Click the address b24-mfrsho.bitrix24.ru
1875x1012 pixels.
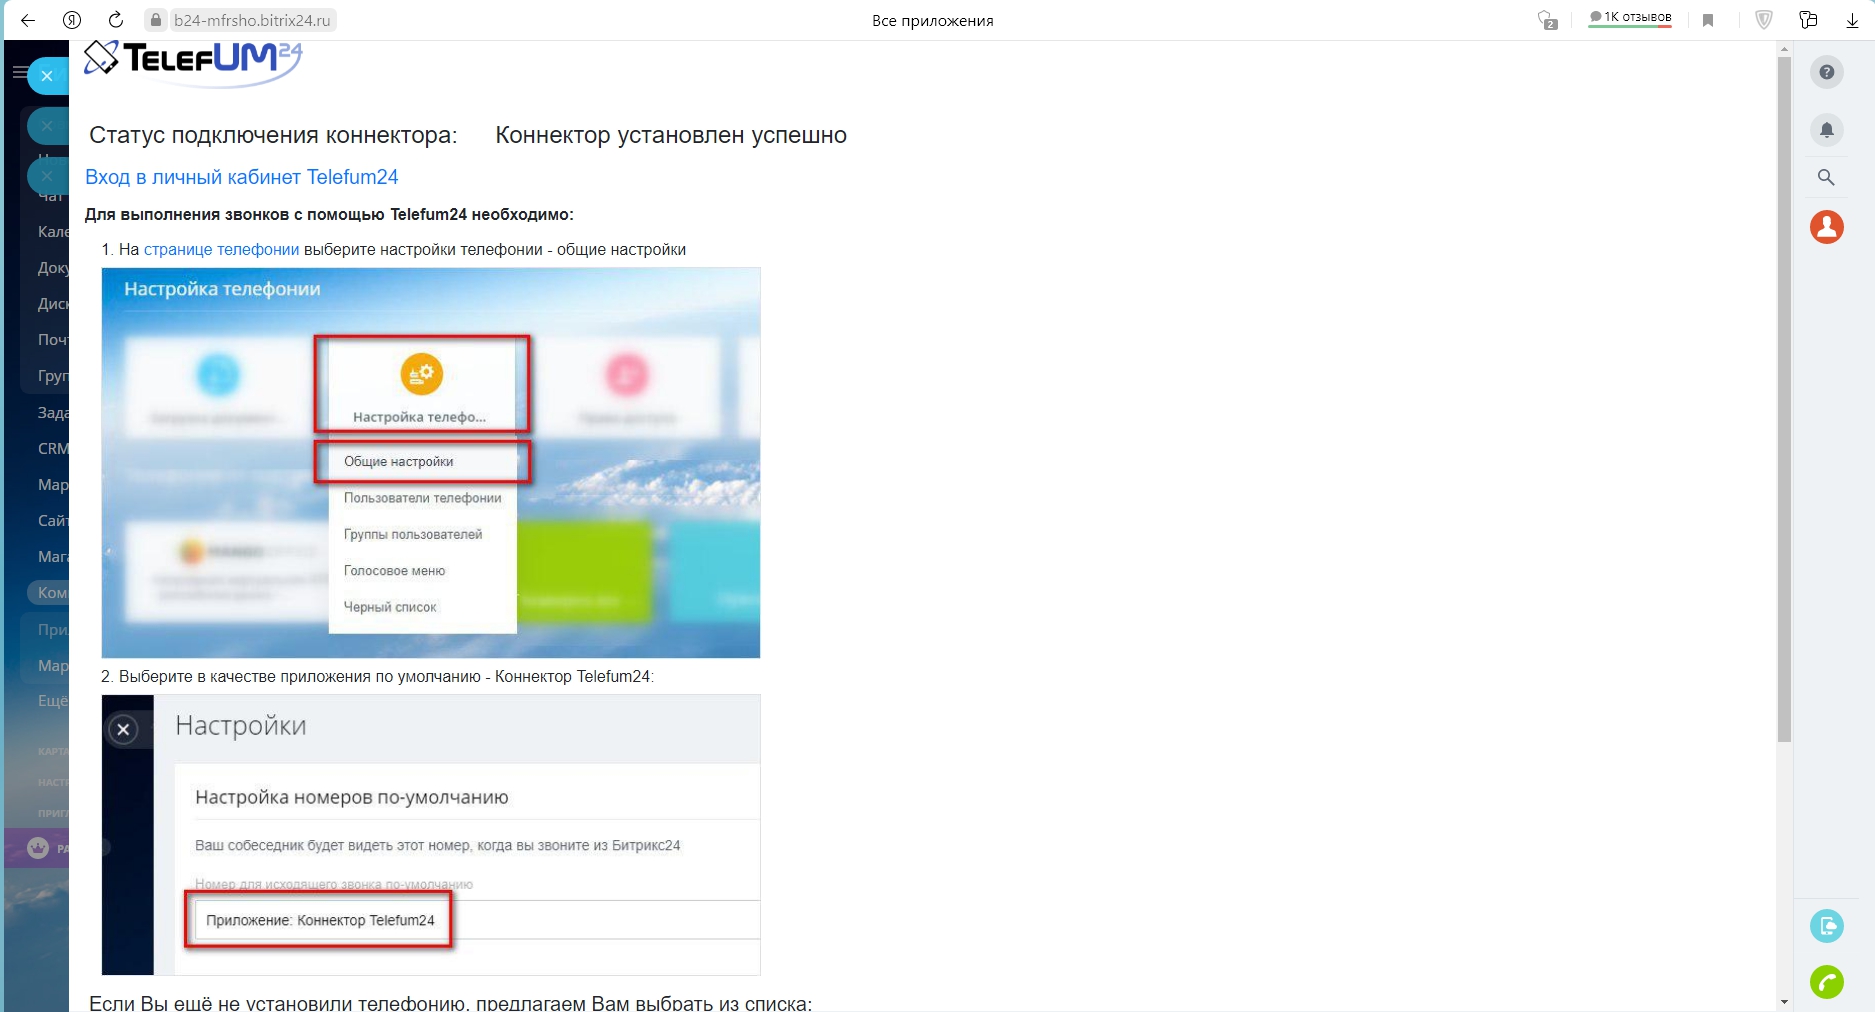(252, 20)
